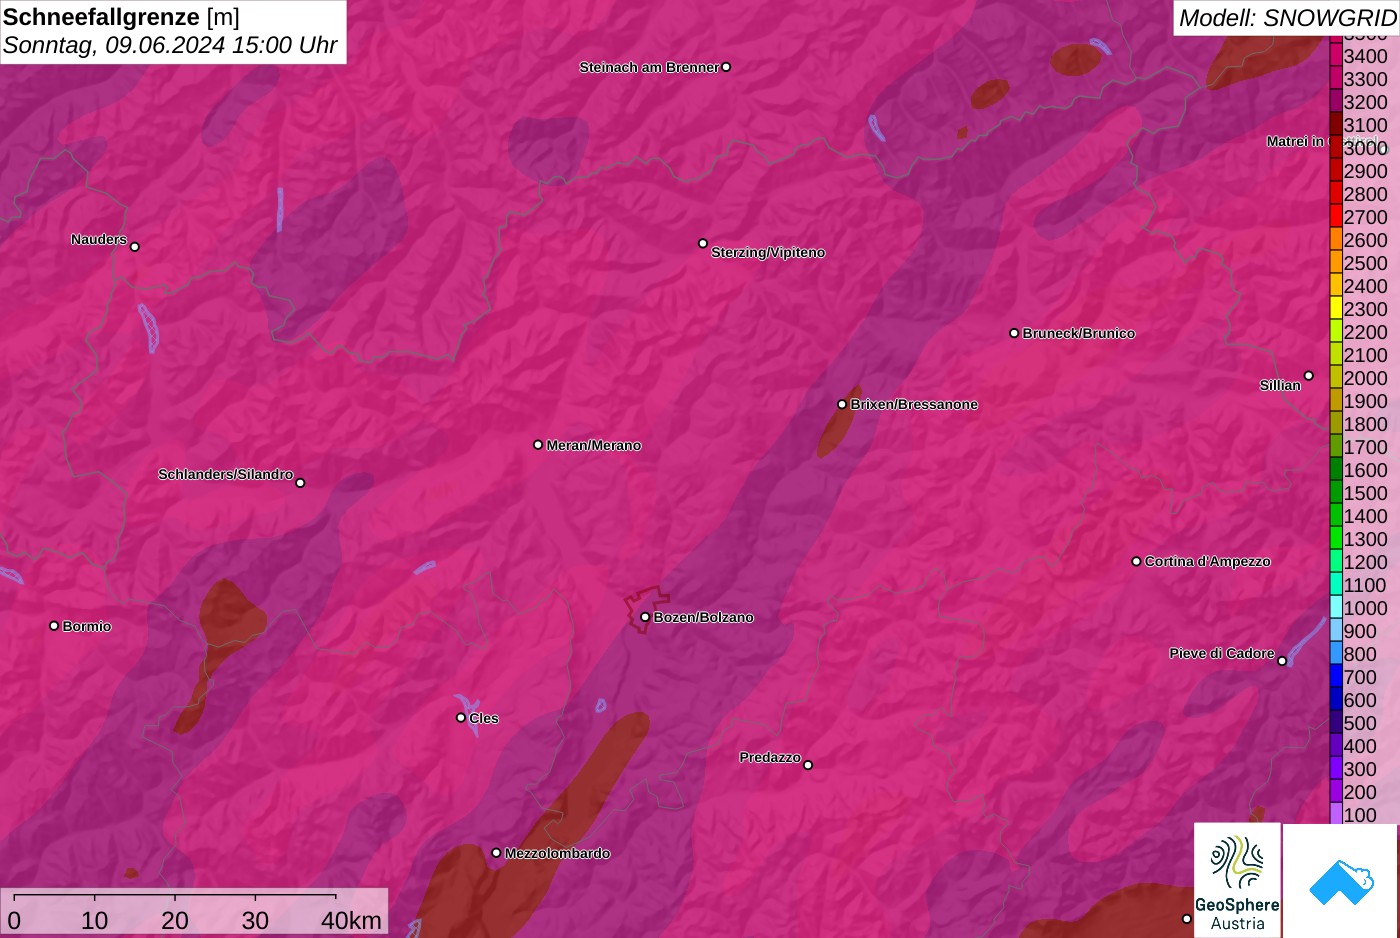Click the 2000 legend value

point(1366,378)
